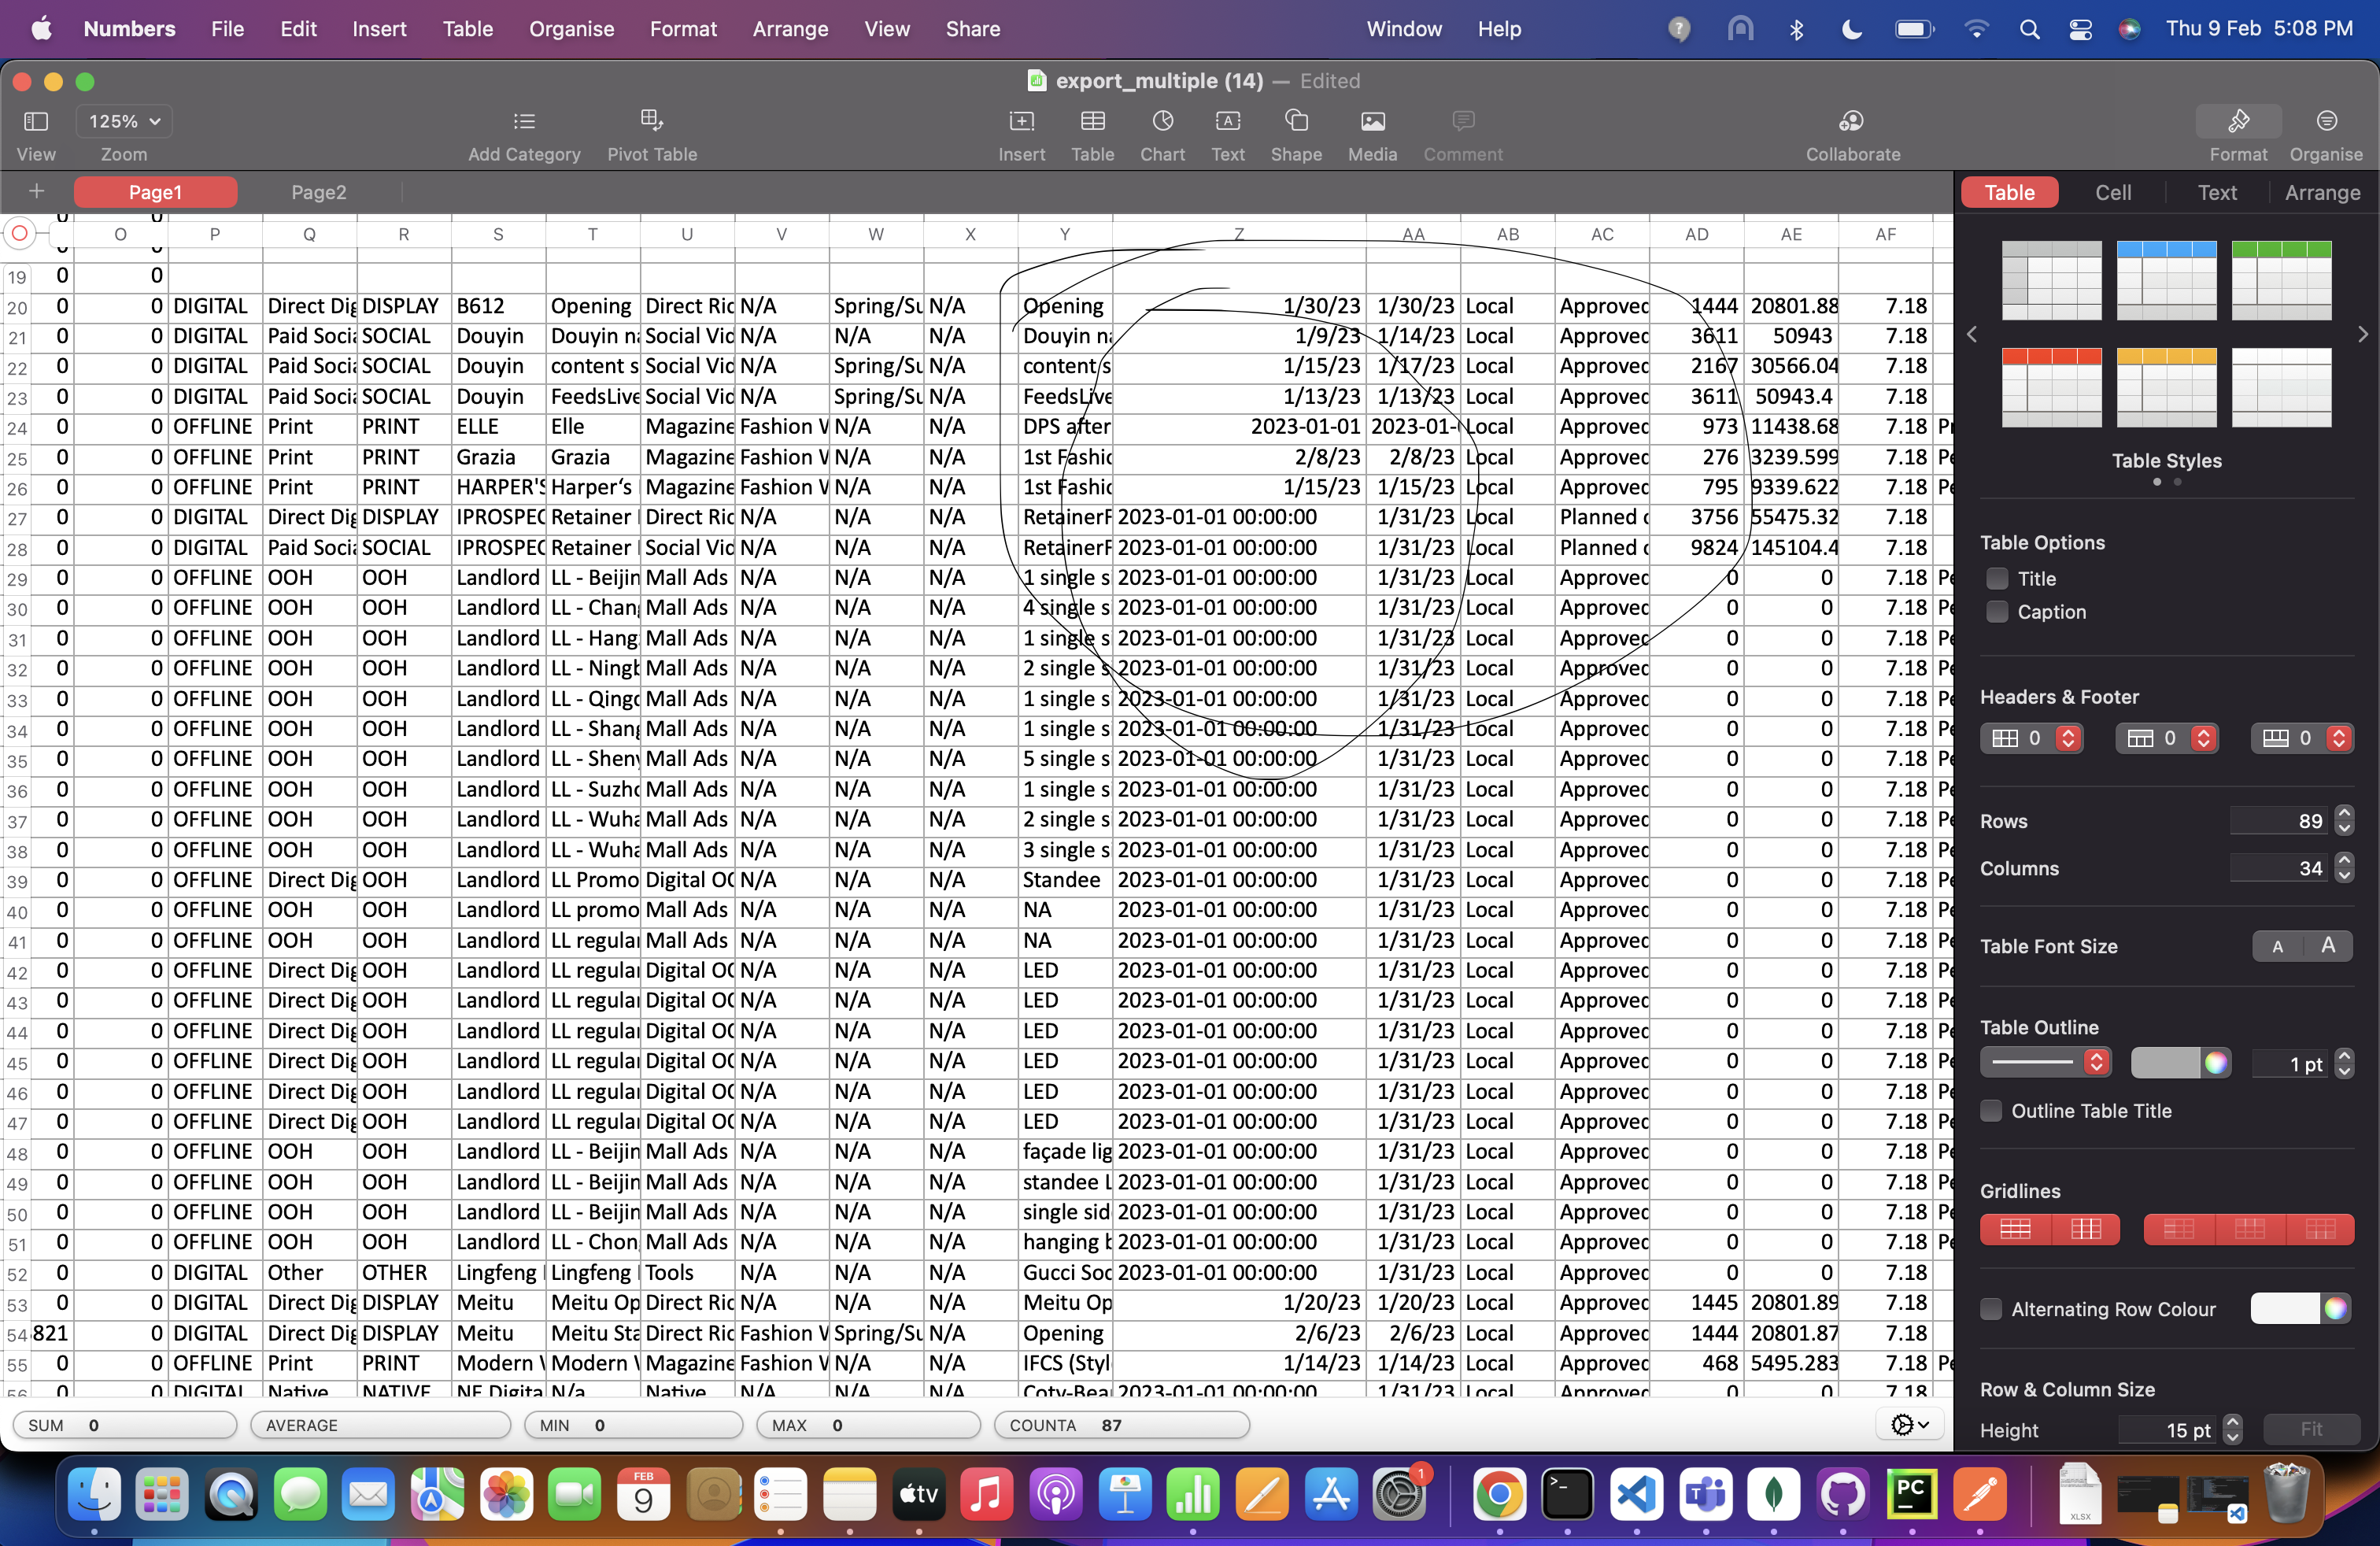Toggle vertical body column gridlines
The width and height of the screenshot is (2380, 1546).
(x=2085, y=1229)
